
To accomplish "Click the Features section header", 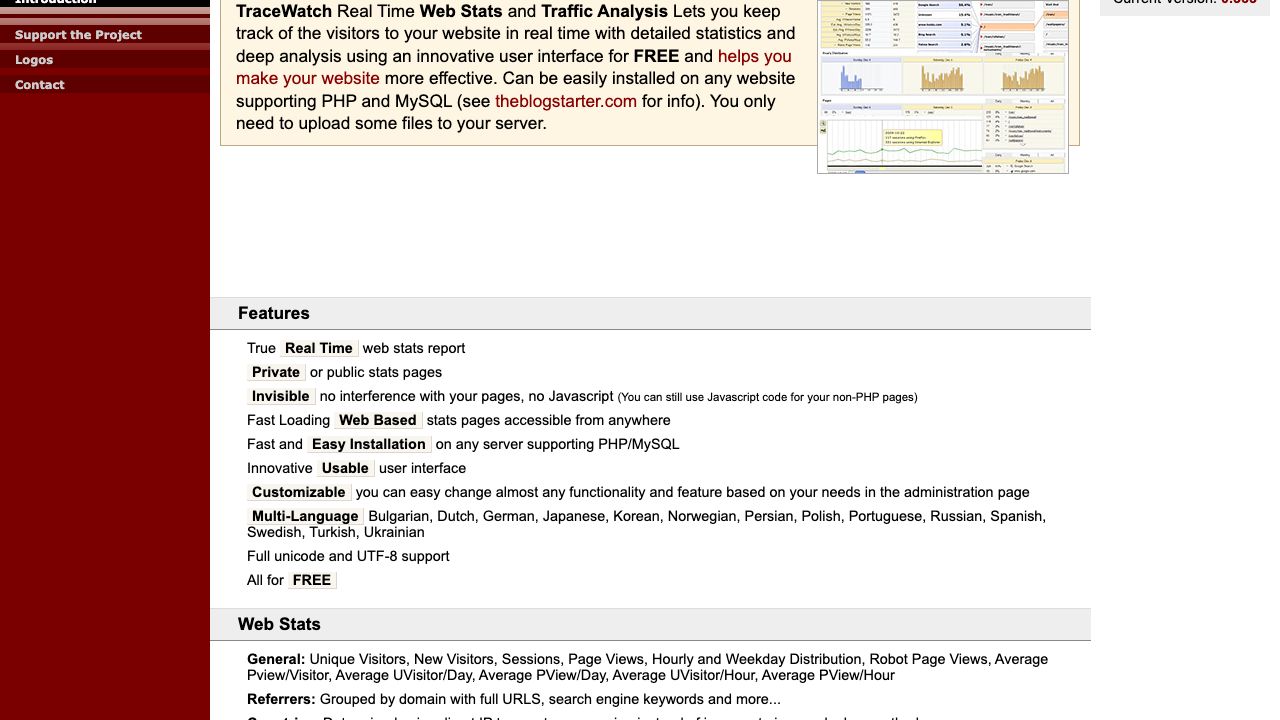I will (274, 313).
